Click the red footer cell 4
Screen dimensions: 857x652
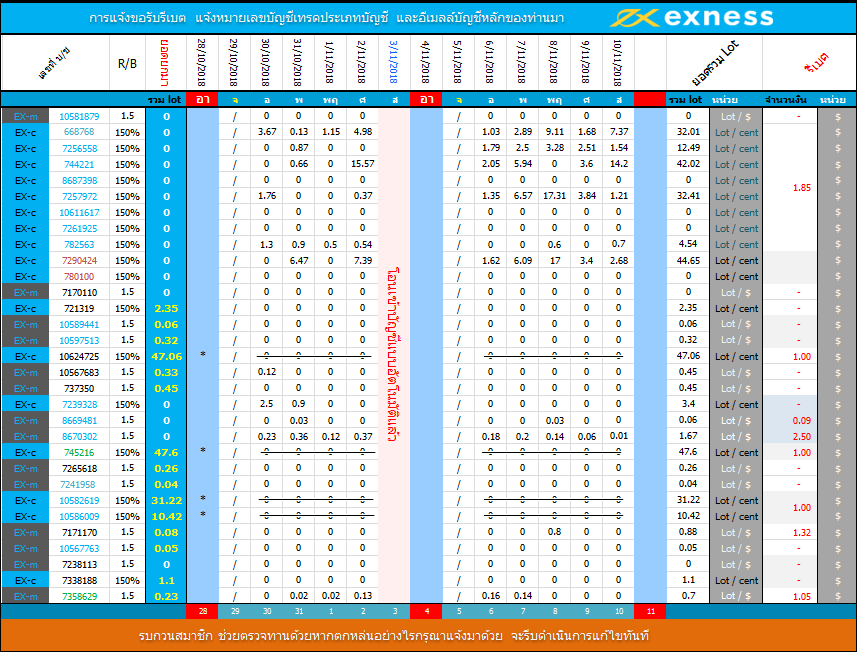pyautogui.click(x=426, y=611)
